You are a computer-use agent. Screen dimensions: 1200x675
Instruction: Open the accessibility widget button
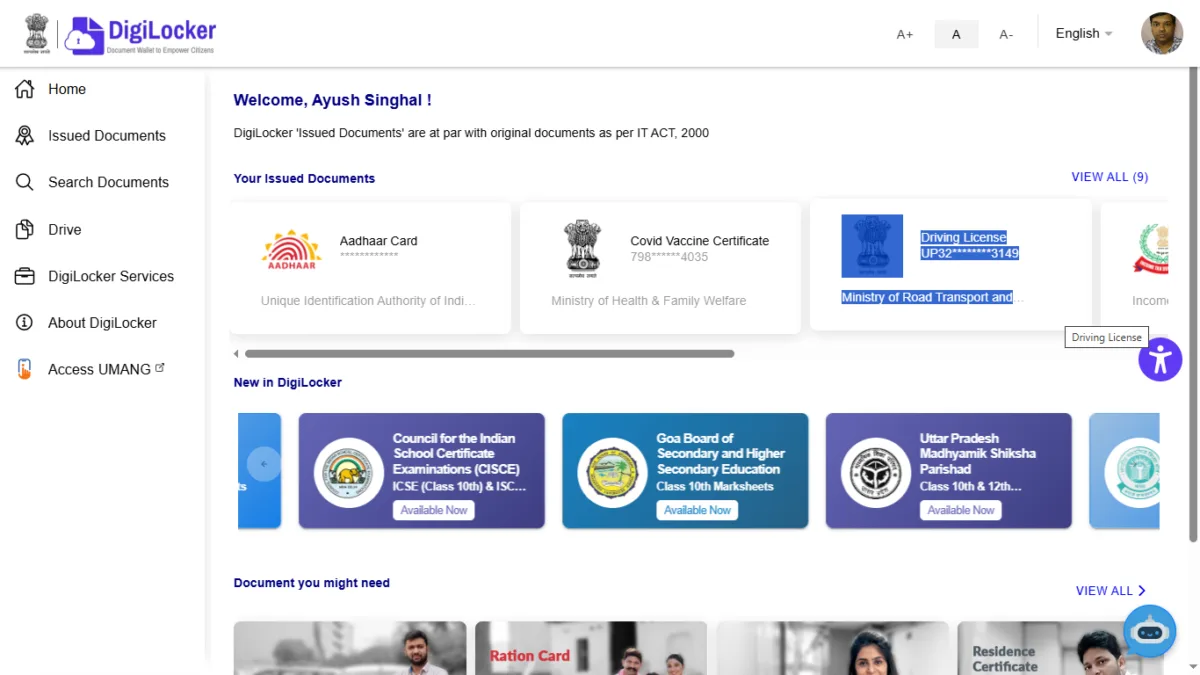[1160, 359]
